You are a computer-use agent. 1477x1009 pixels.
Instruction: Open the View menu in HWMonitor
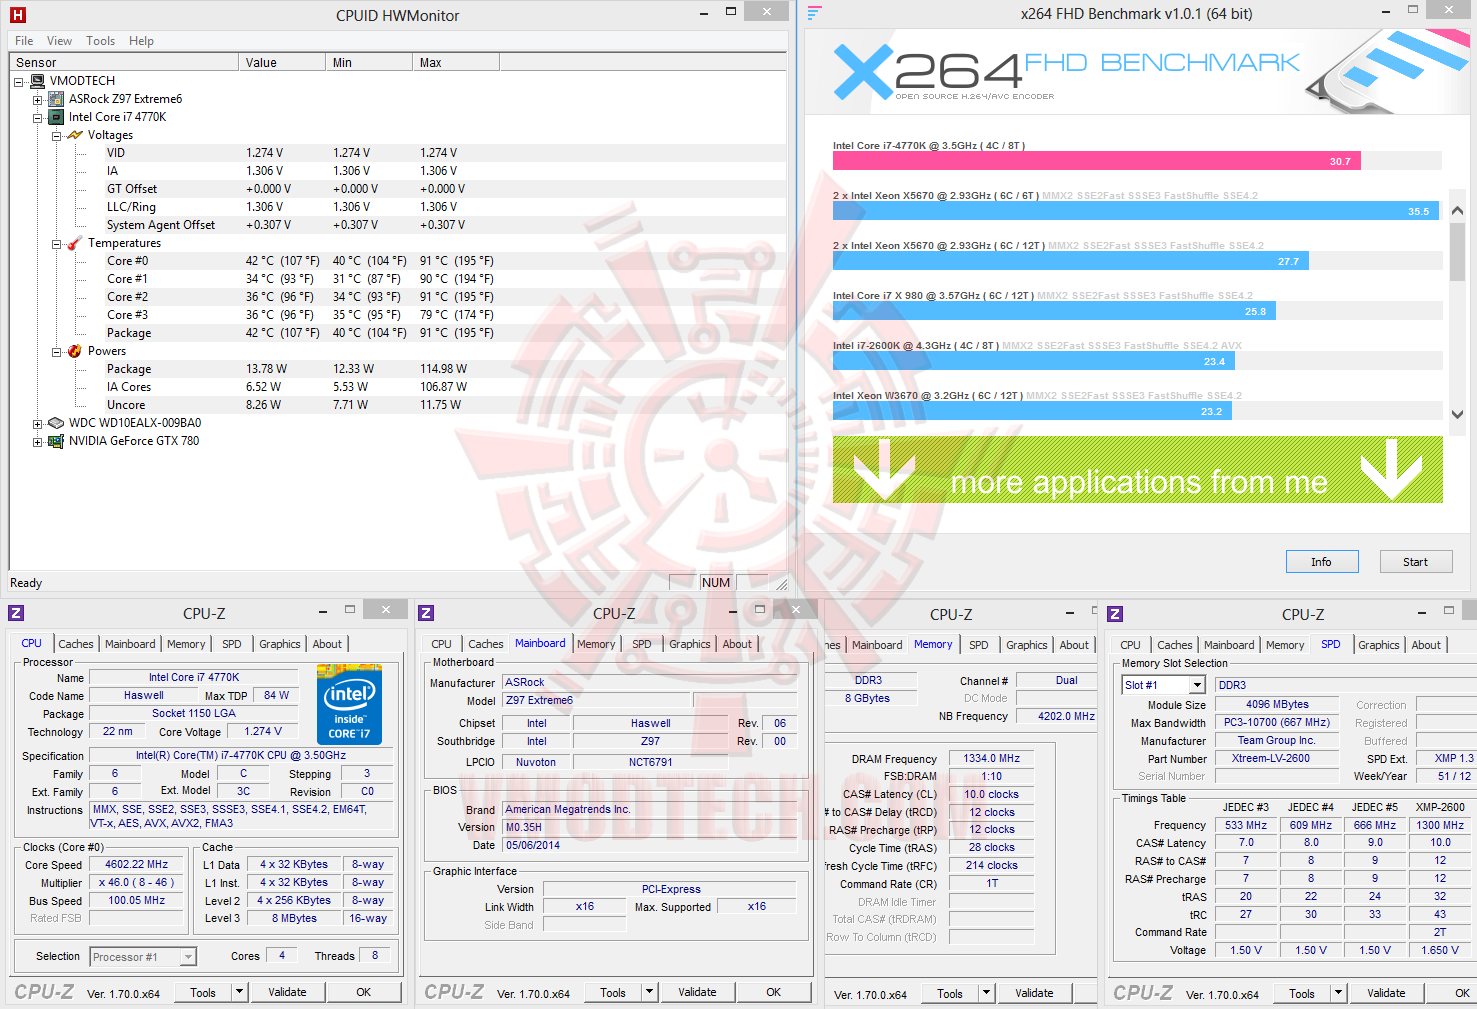click(59, 41)
